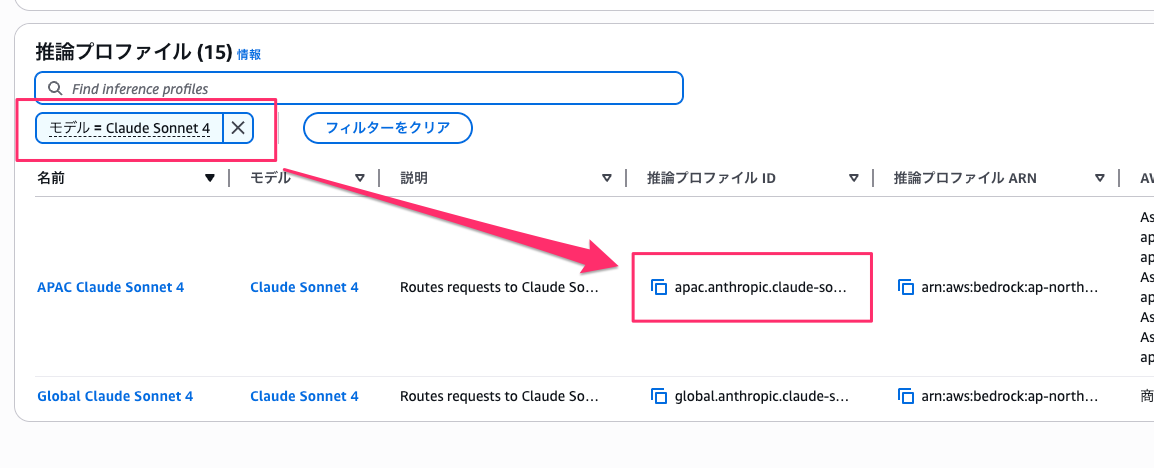Sort by 推論プロファイル ARN column arrow

(x=1100, y=178)
